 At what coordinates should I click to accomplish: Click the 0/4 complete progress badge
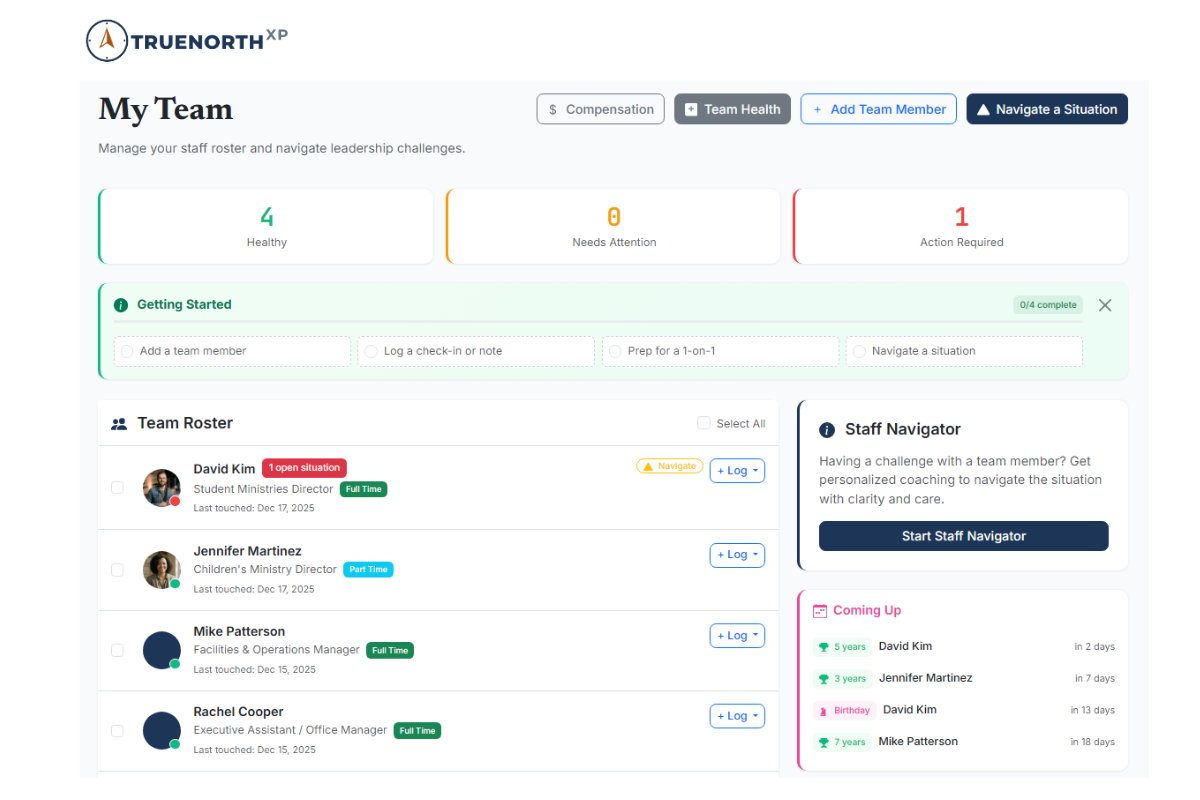tap(1048, 305)
